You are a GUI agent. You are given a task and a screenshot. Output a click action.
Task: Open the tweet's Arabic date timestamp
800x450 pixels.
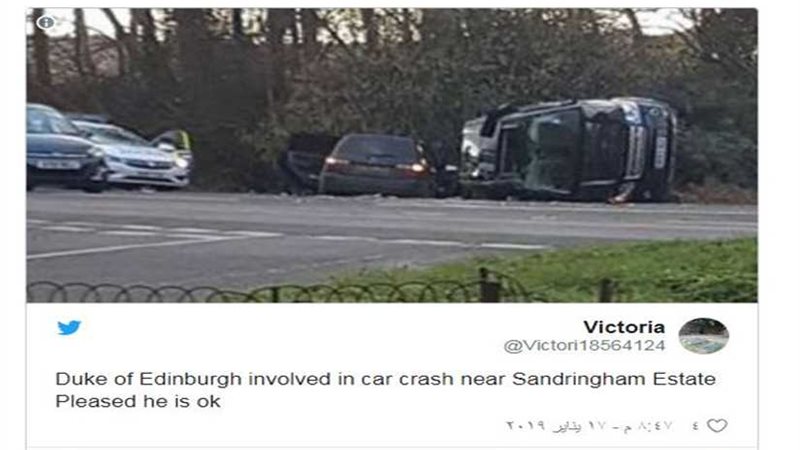(x=589, y=426)
